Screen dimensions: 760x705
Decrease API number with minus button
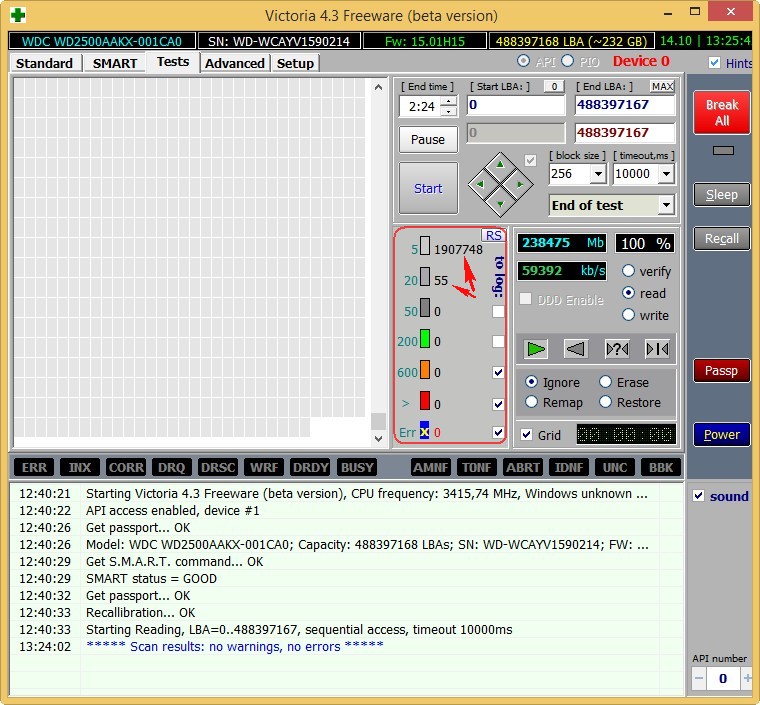698,678
